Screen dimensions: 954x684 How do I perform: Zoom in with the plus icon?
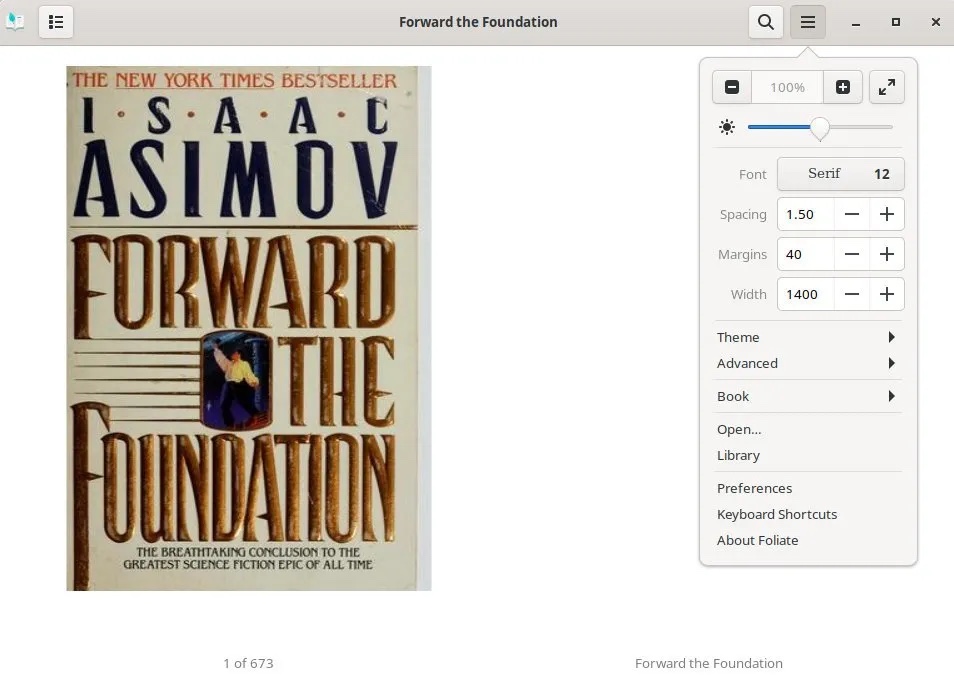coord(843,87)
